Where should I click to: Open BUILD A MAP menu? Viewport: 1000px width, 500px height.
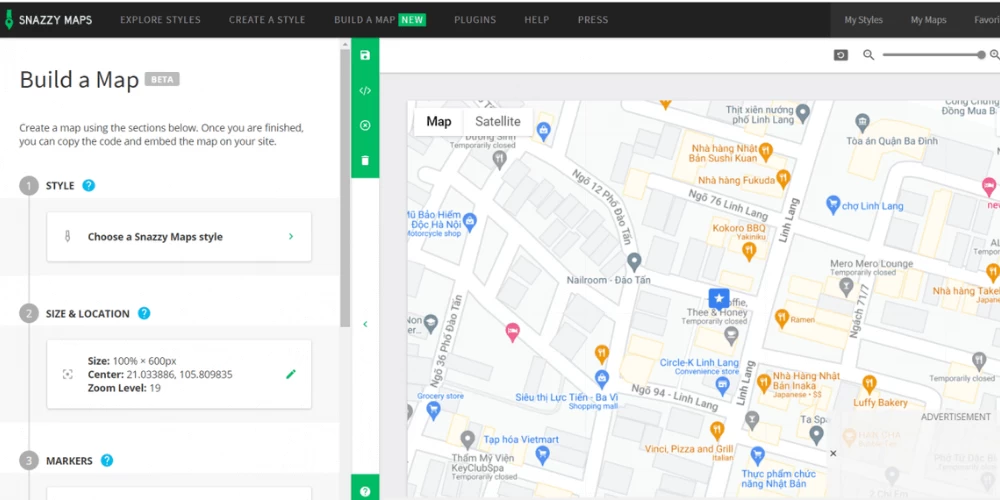(380, 20)
